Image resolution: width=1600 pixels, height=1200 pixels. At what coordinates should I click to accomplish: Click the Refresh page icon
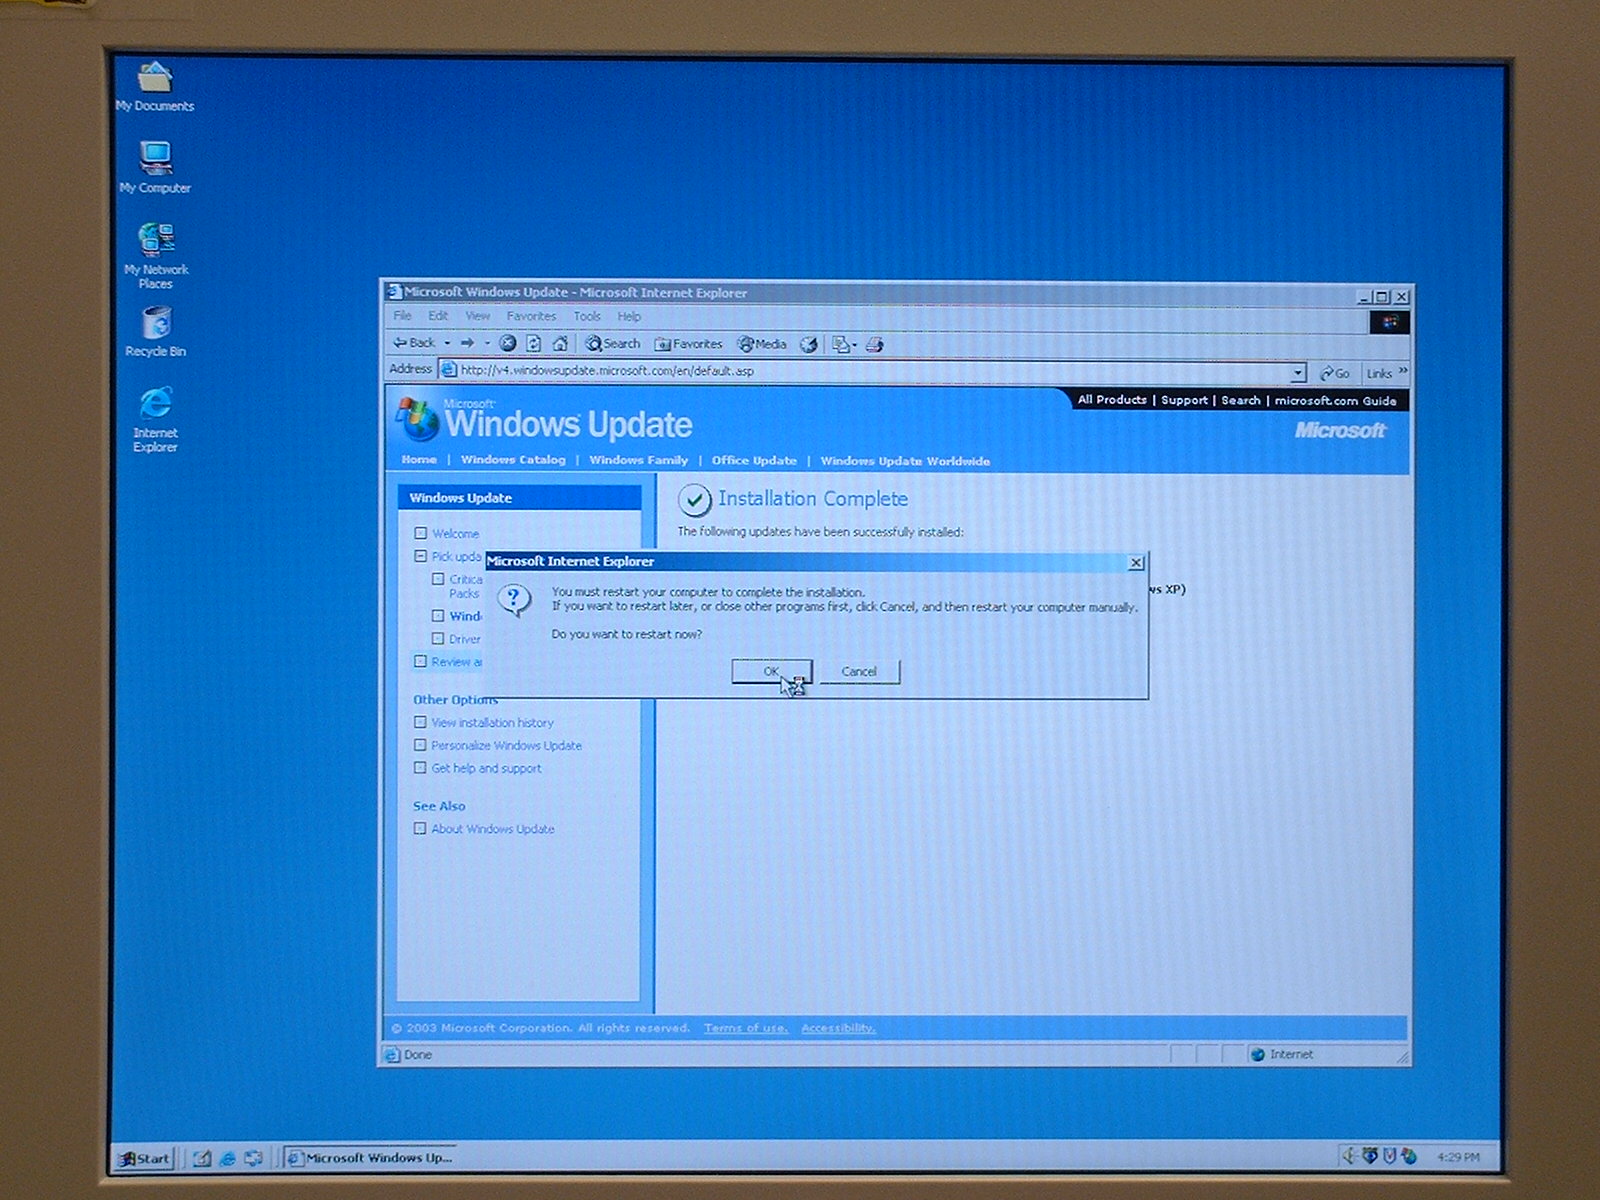coord(534,343)
